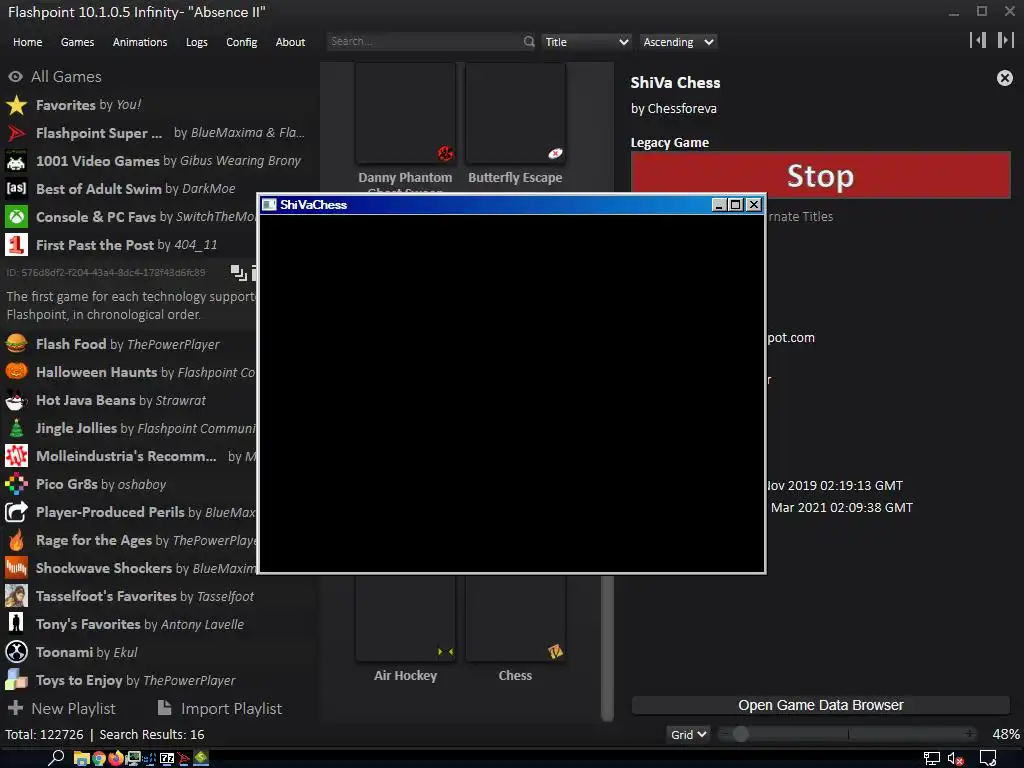
Task: Open the Animations tab
Action: coord(140,42)
